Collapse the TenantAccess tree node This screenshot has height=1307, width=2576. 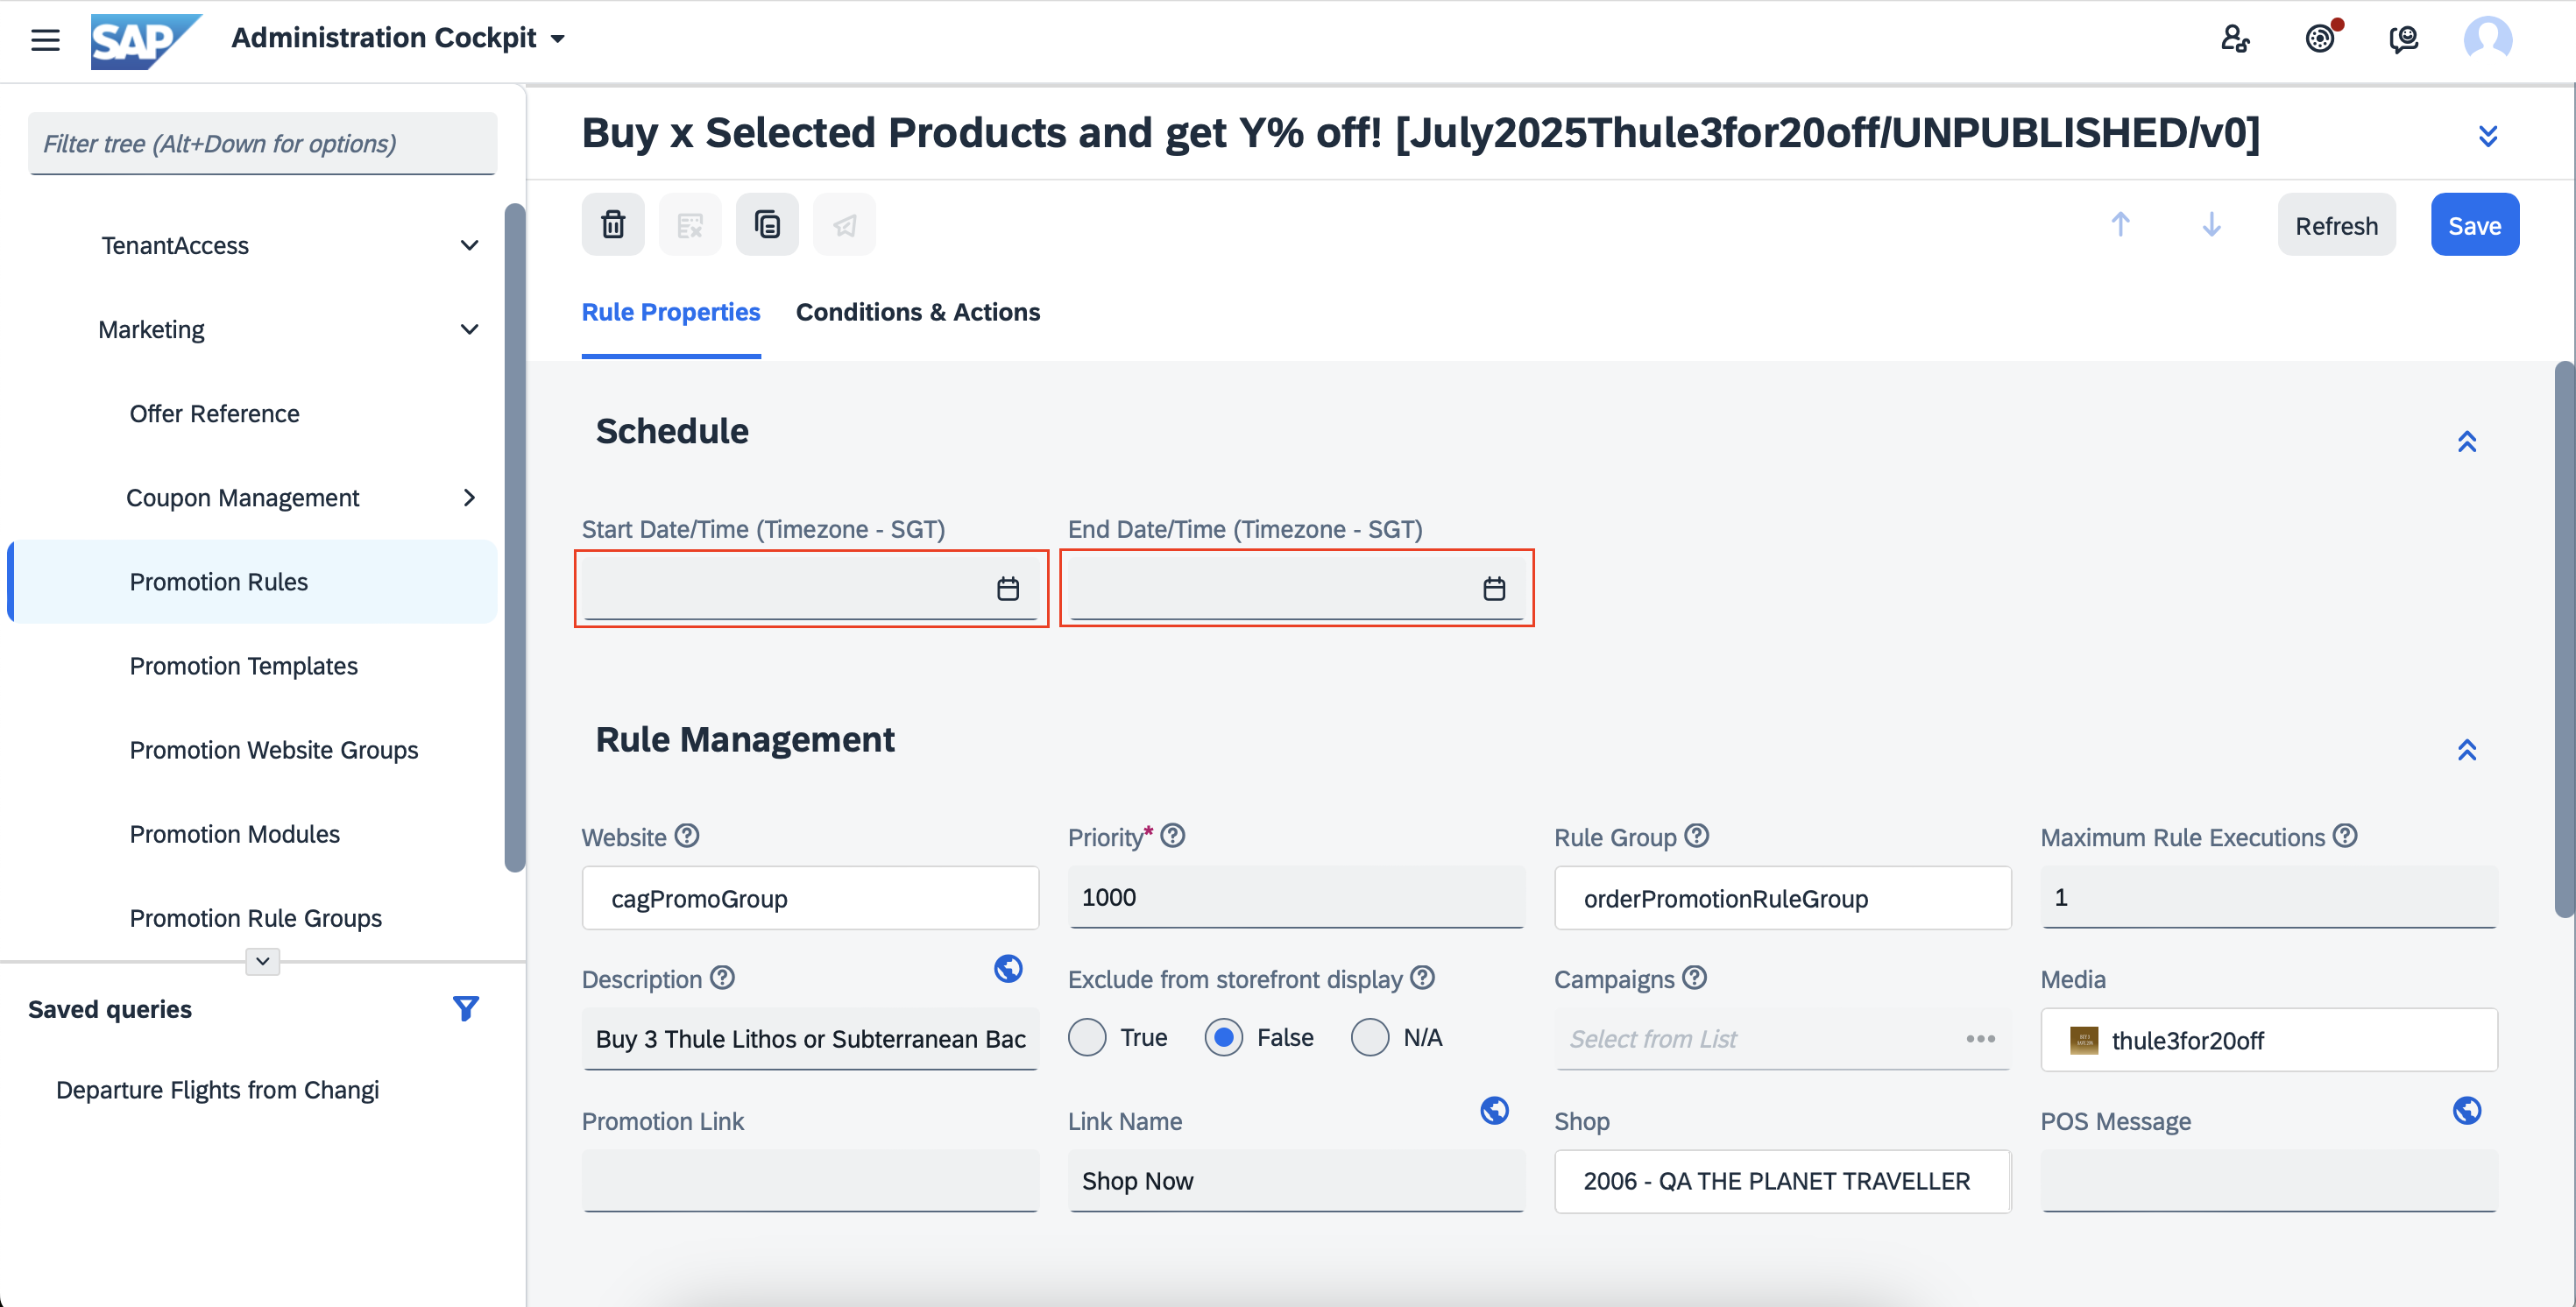tap(469, 245)
